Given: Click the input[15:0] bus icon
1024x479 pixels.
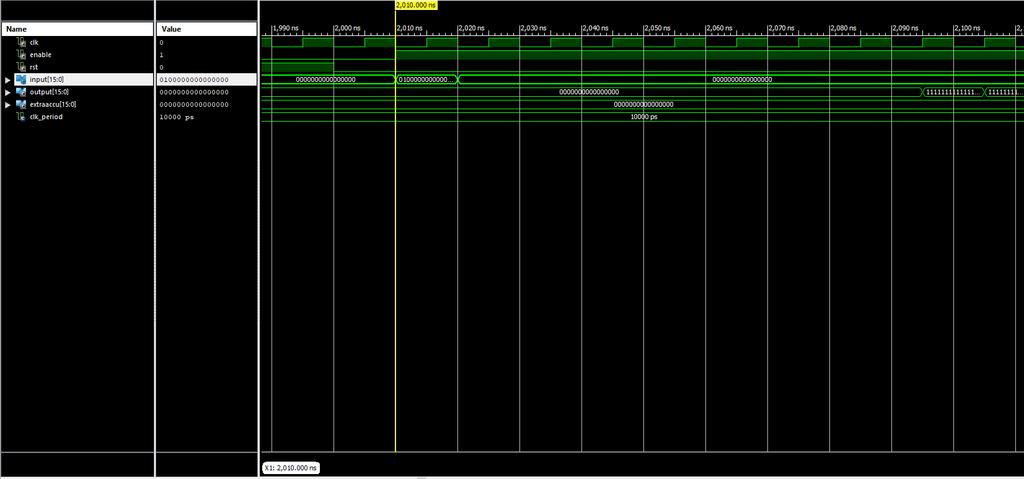Looking at the screenshot, I should 22,80.
